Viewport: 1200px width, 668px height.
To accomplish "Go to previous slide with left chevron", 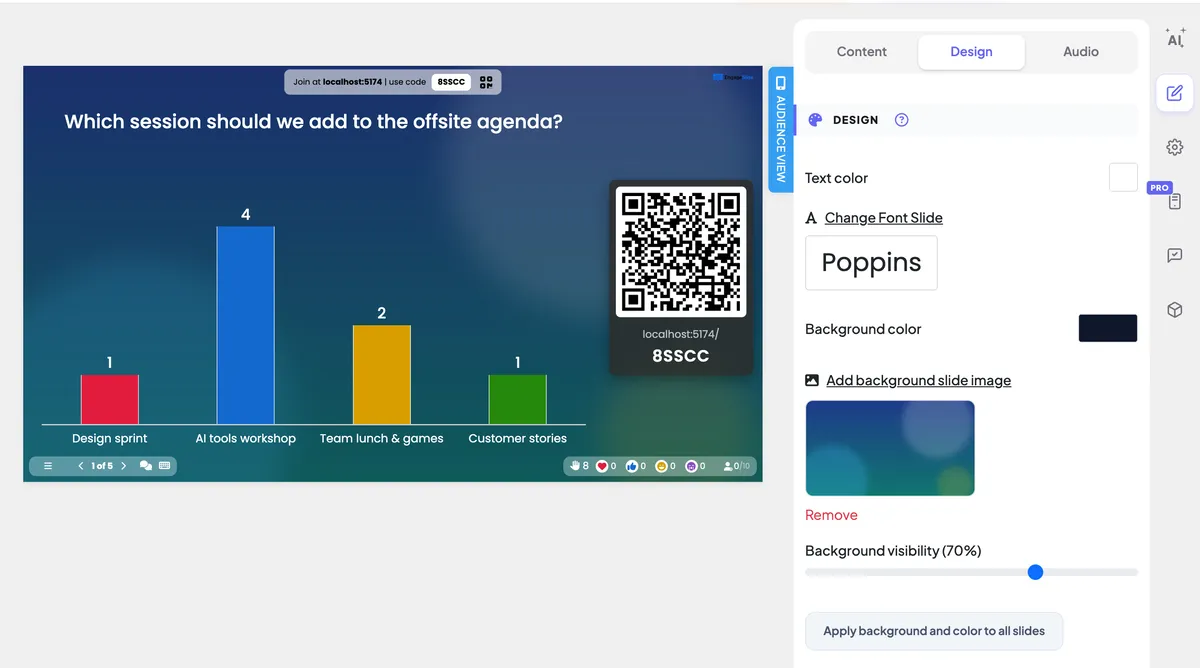I will point(80,466).
